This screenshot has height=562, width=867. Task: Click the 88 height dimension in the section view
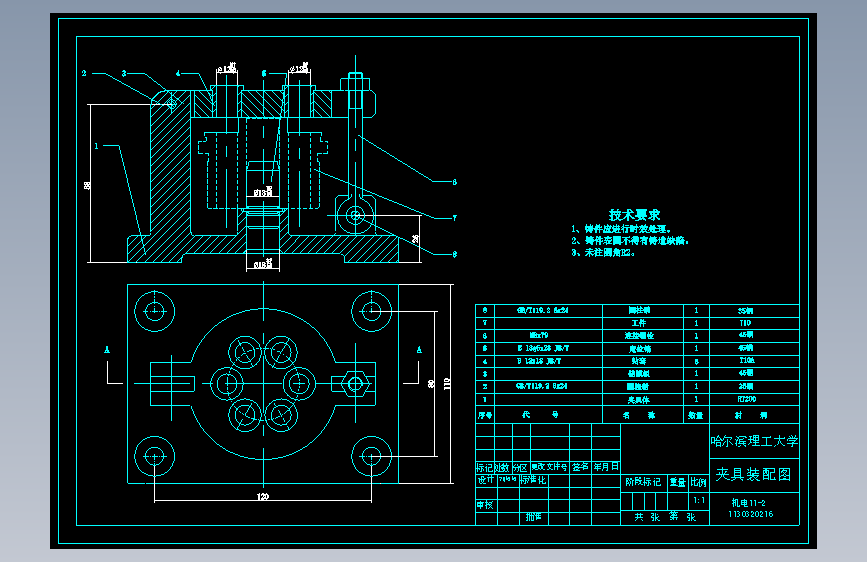pos(87,185)
